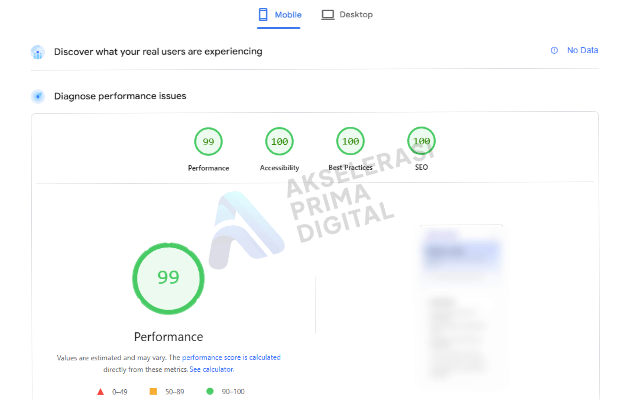Click the 50–89 legend text
Viewport: 640px width, 400px height.
175,392
